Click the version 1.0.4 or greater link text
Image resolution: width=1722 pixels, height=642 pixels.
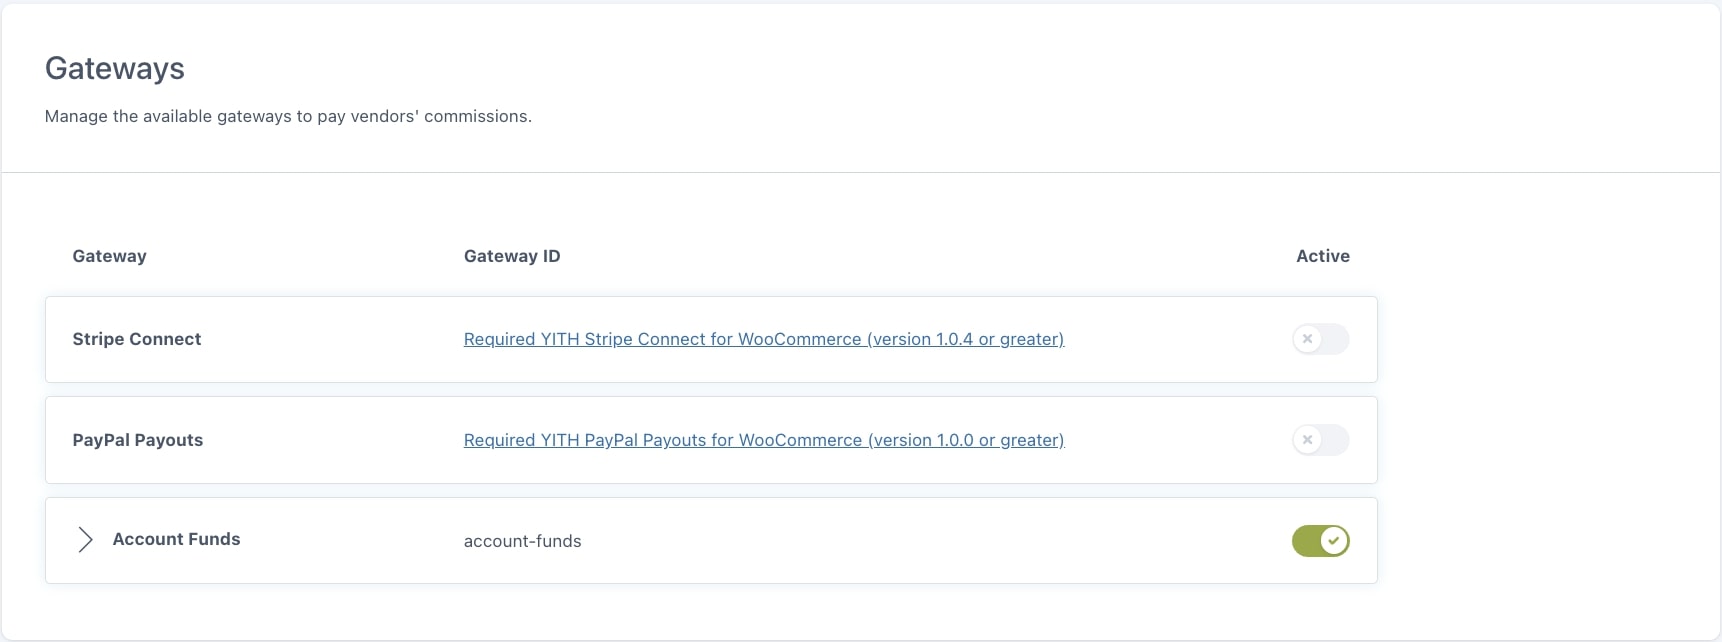(x=965, y=339)
